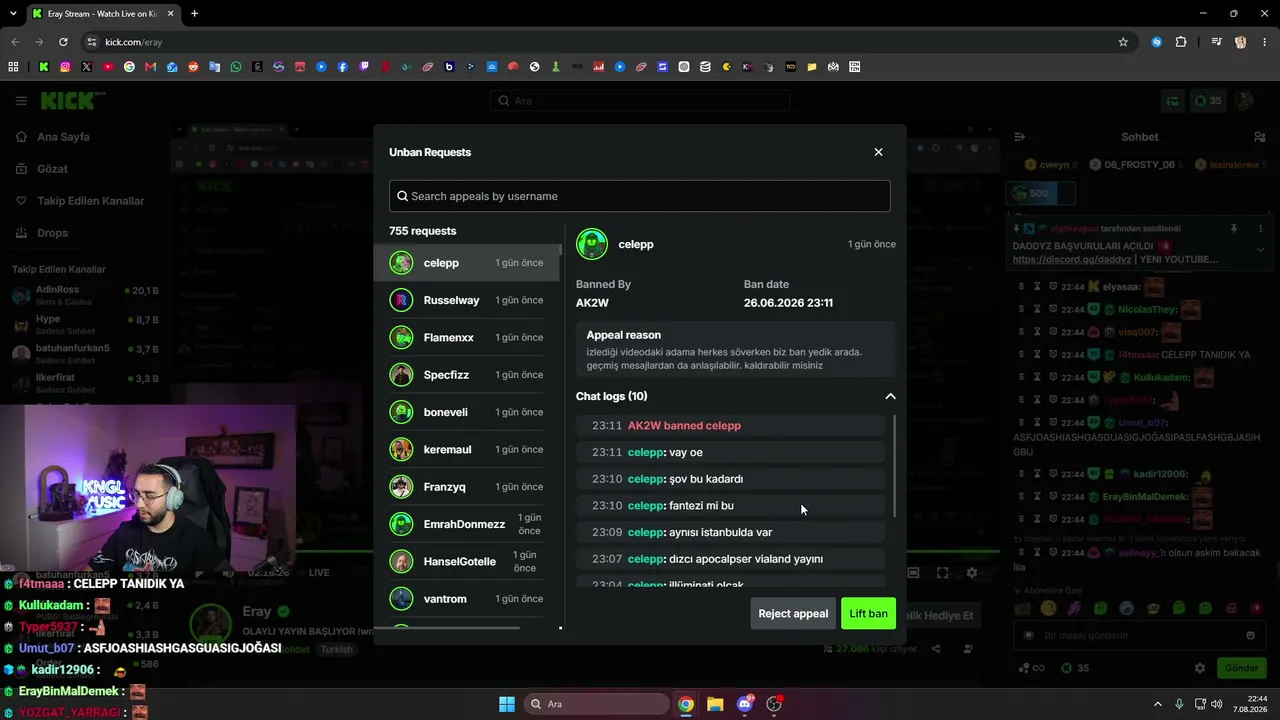The width and height of the screenshot is (1280, 720).
Task: Open the Hype followed channel
Action: [x=85, y=324]
